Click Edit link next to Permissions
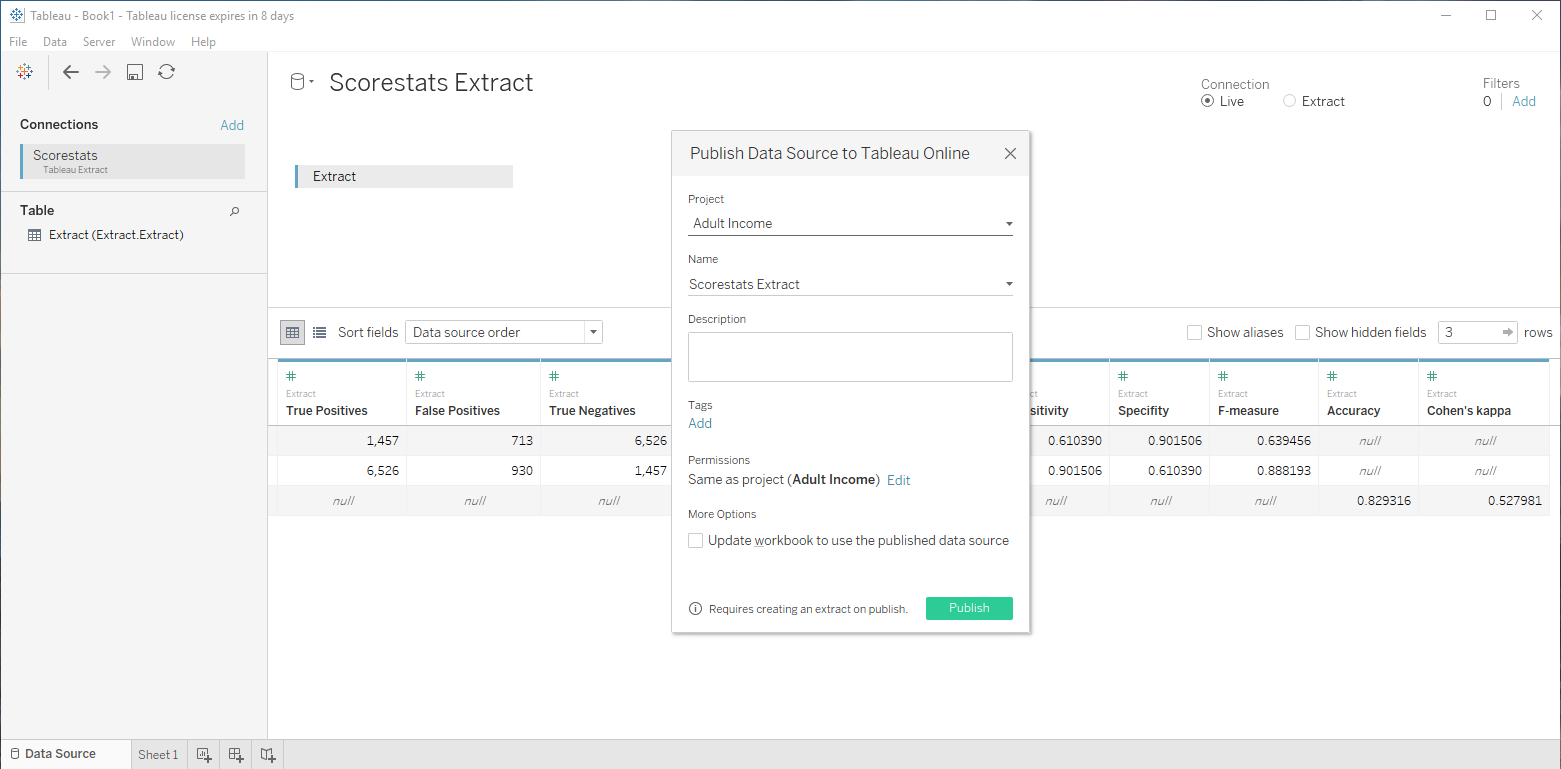 [898, 480]
